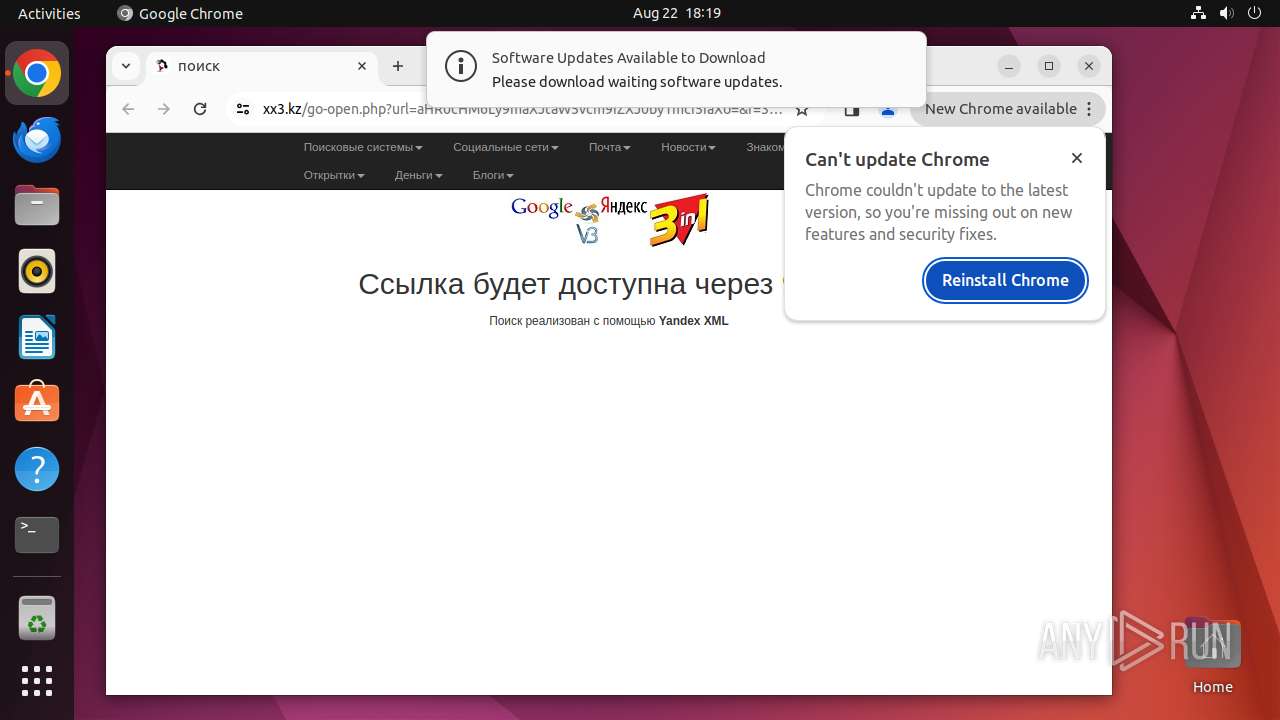Image resolution: width=1280 pixels, height=720 pixels.
Task: Open a new tab with plus button
Action: (398, 66)
